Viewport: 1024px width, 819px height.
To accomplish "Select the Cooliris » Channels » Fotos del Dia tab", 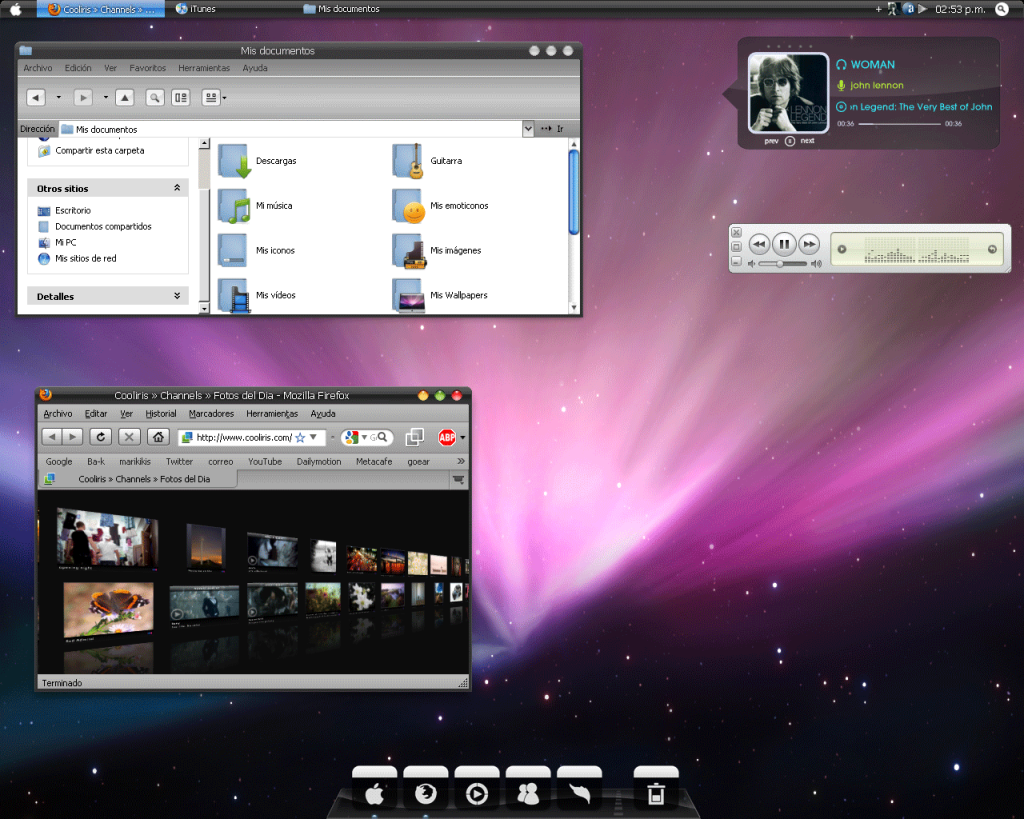I will pos(137,479).
